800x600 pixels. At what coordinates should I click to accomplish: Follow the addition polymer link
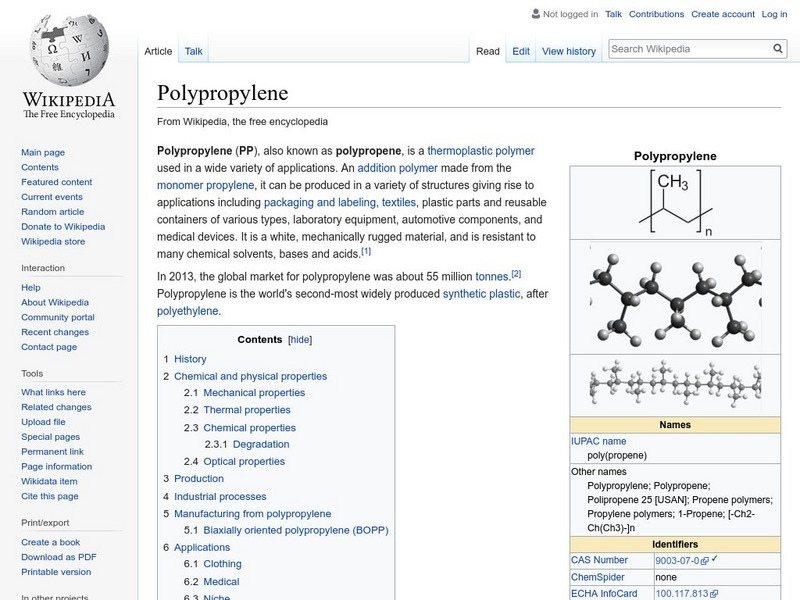(x=397, y=168)
